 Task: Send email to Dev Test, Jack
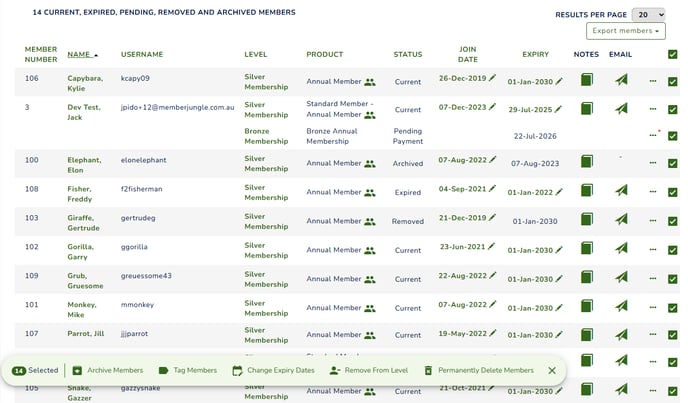click(x=621, y=108)
